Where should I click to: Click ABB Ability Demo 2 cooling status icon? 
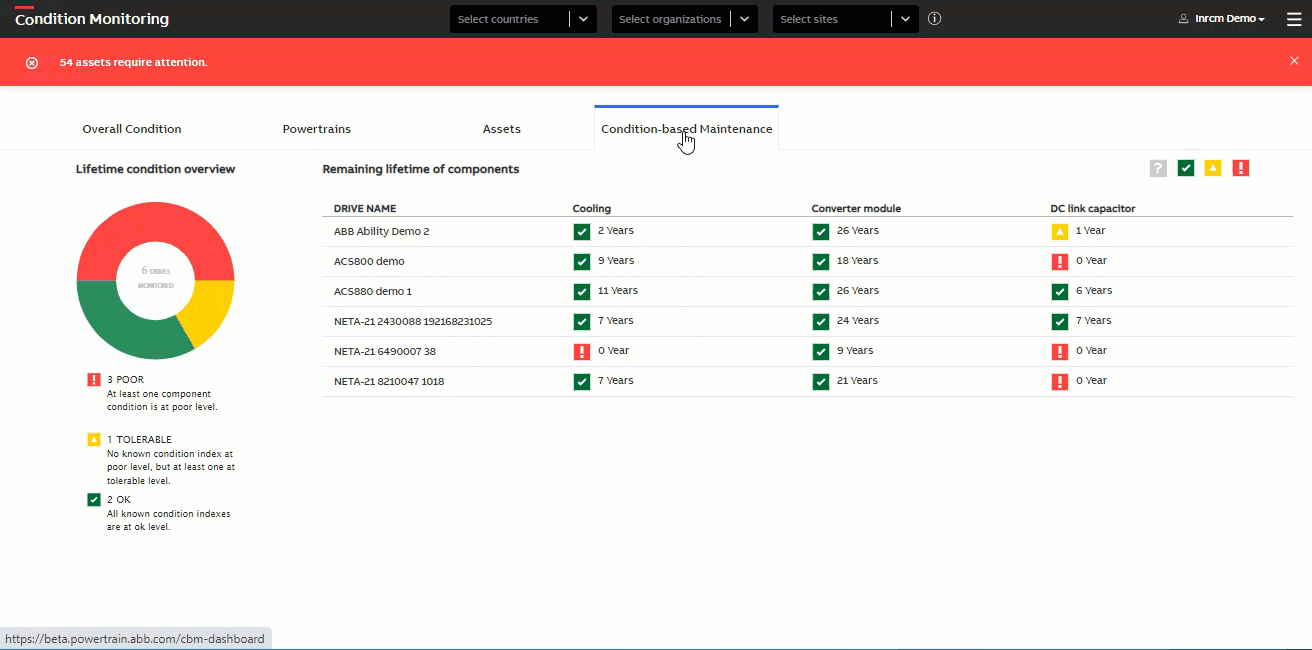pos(582,232)
